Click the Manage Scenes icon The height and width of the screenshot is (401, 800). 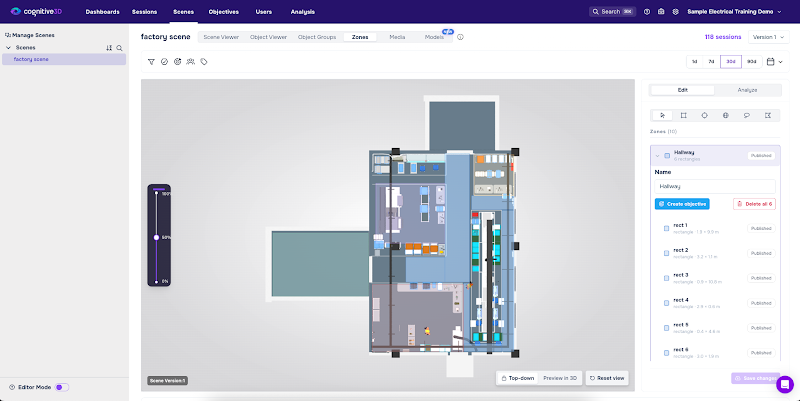(x=7, y=35)
